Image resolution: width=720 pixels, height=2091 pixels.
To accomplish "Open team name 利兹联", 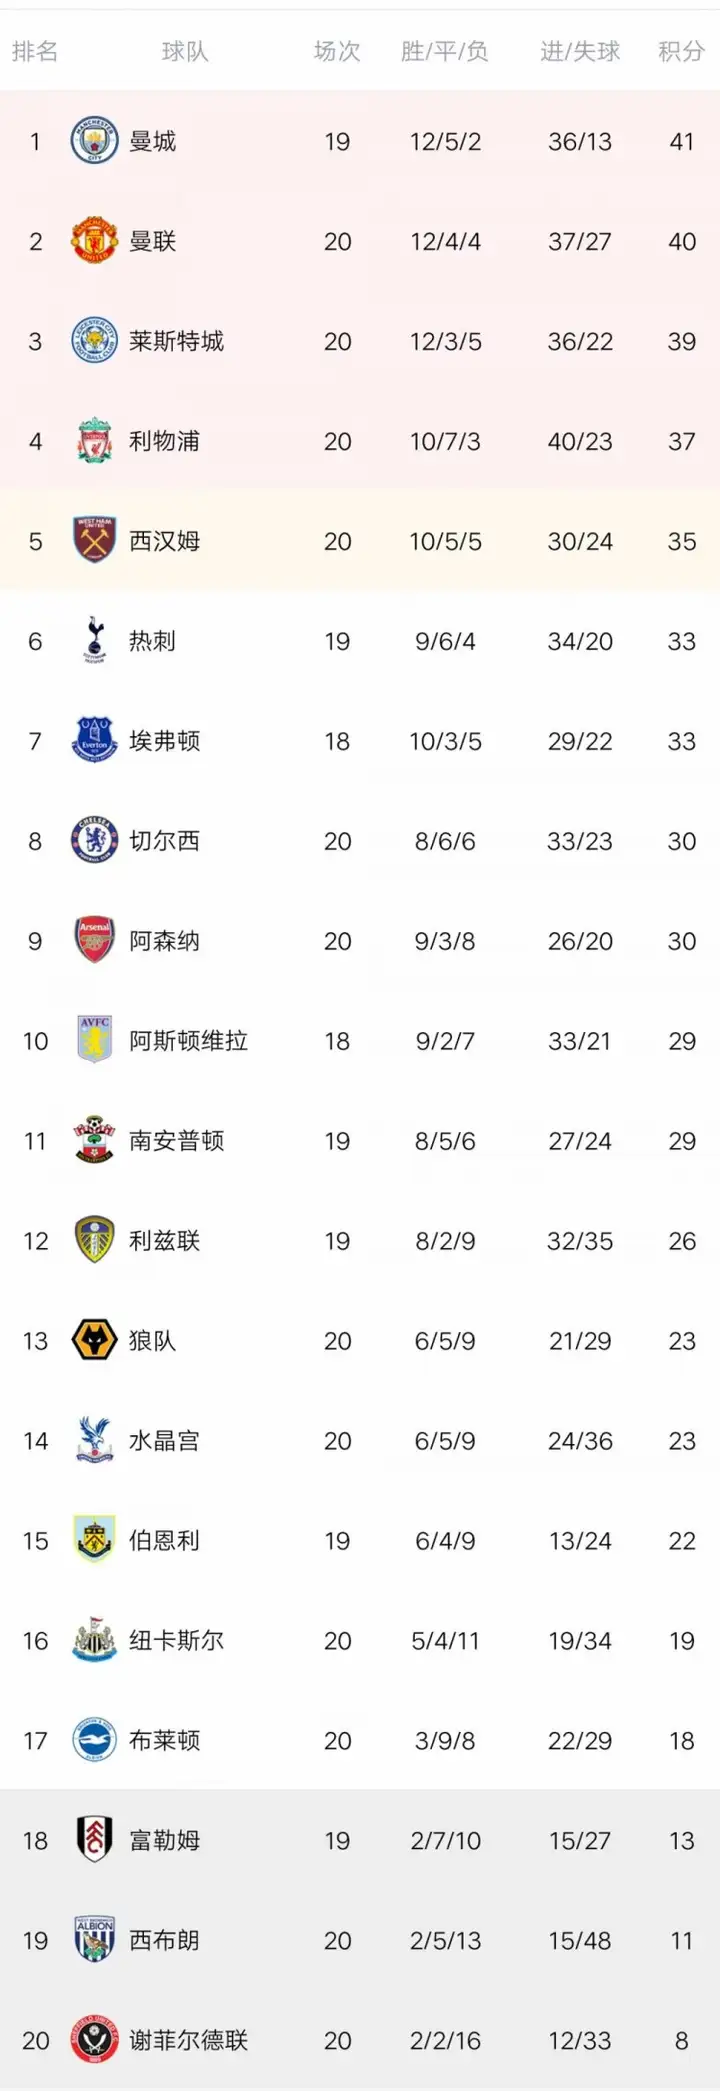I will (x=165, y=1241).
